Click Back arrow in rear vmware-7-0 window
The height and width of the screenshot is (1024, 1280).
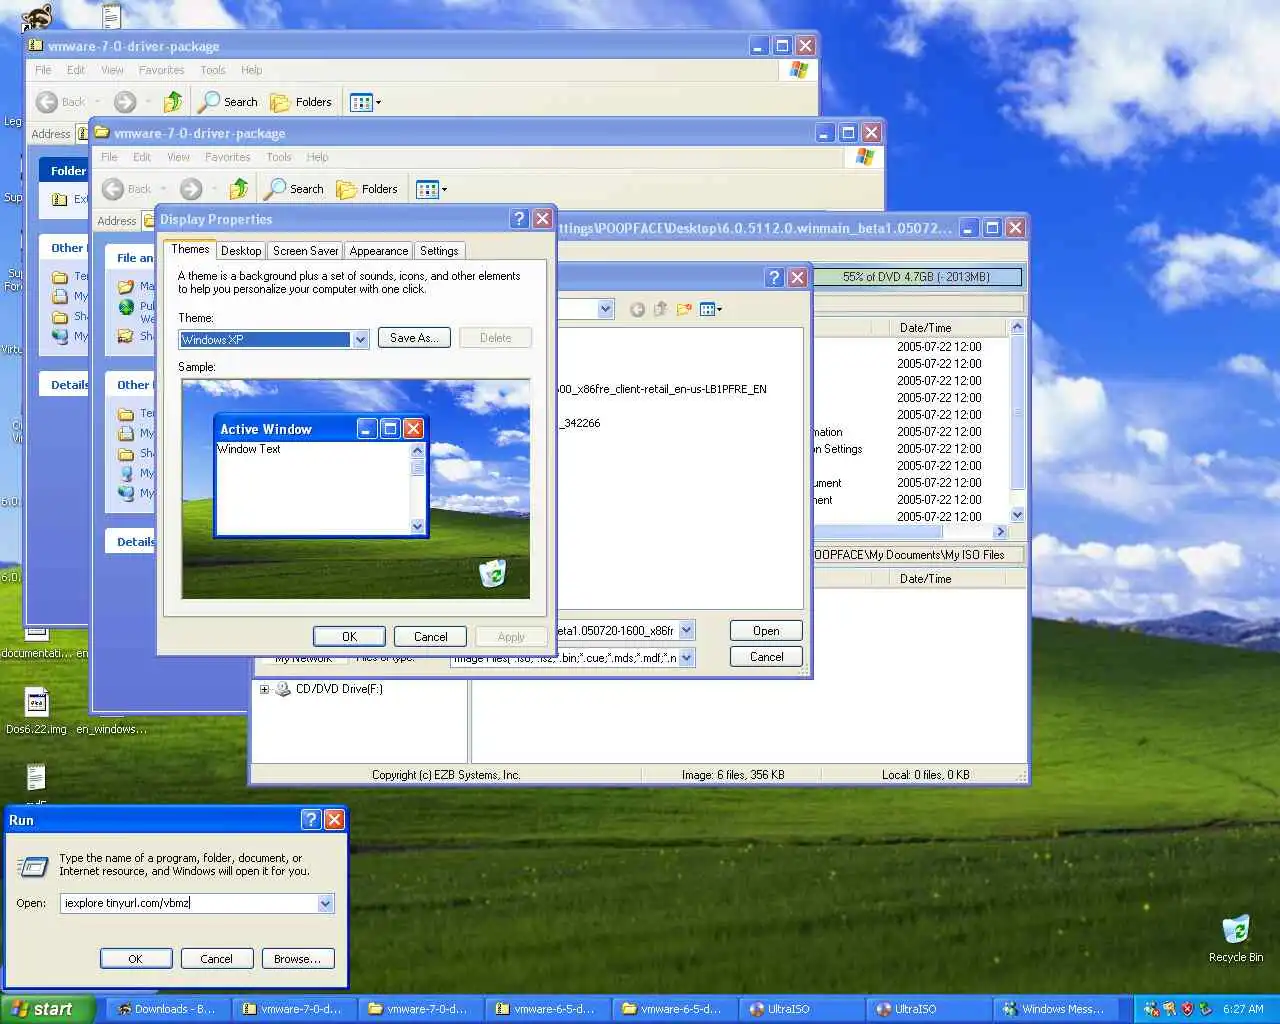point(47,102)
